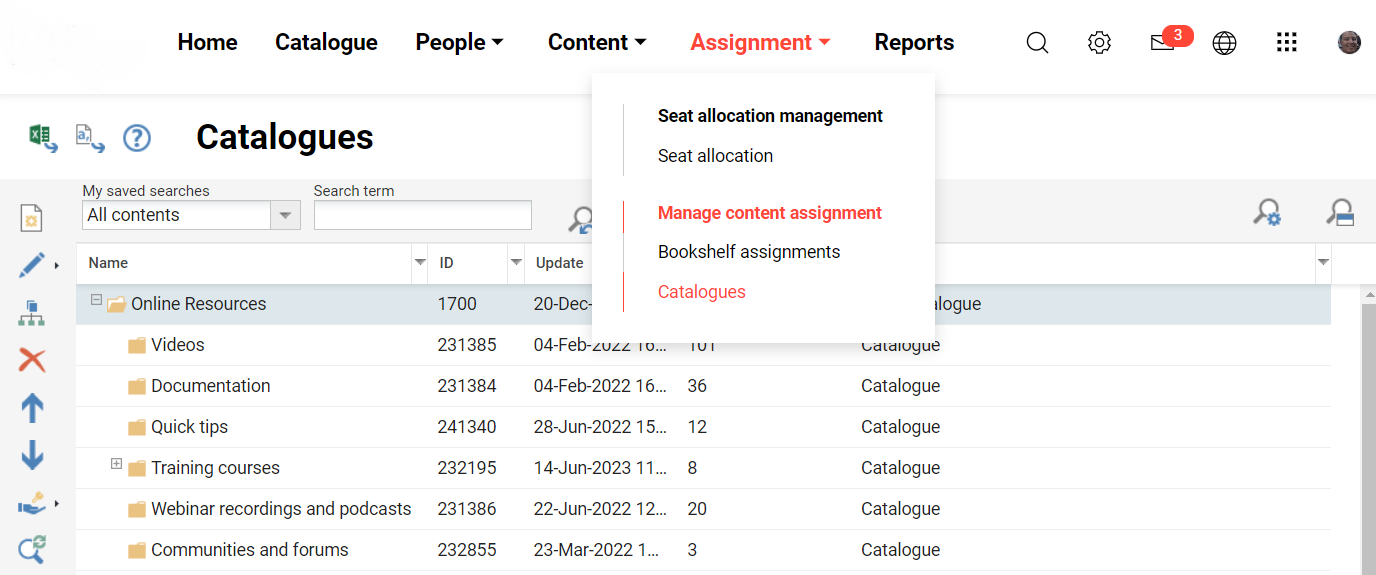The image size is (1376, 575).
Task: Open the help question mark icon
Action: pyautogui.click(x=137, y=138)
